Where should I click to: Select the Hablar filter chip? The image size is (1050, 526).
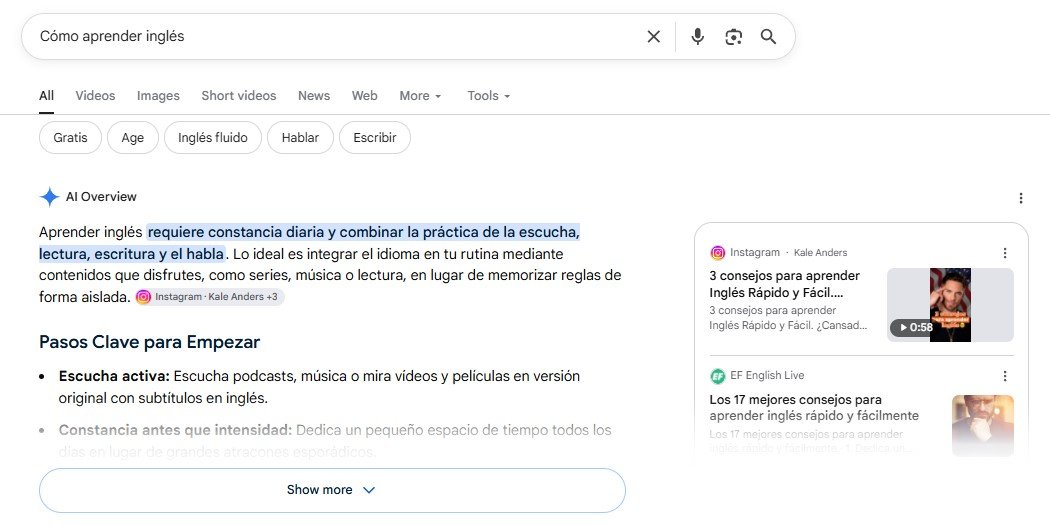point(300,137)
